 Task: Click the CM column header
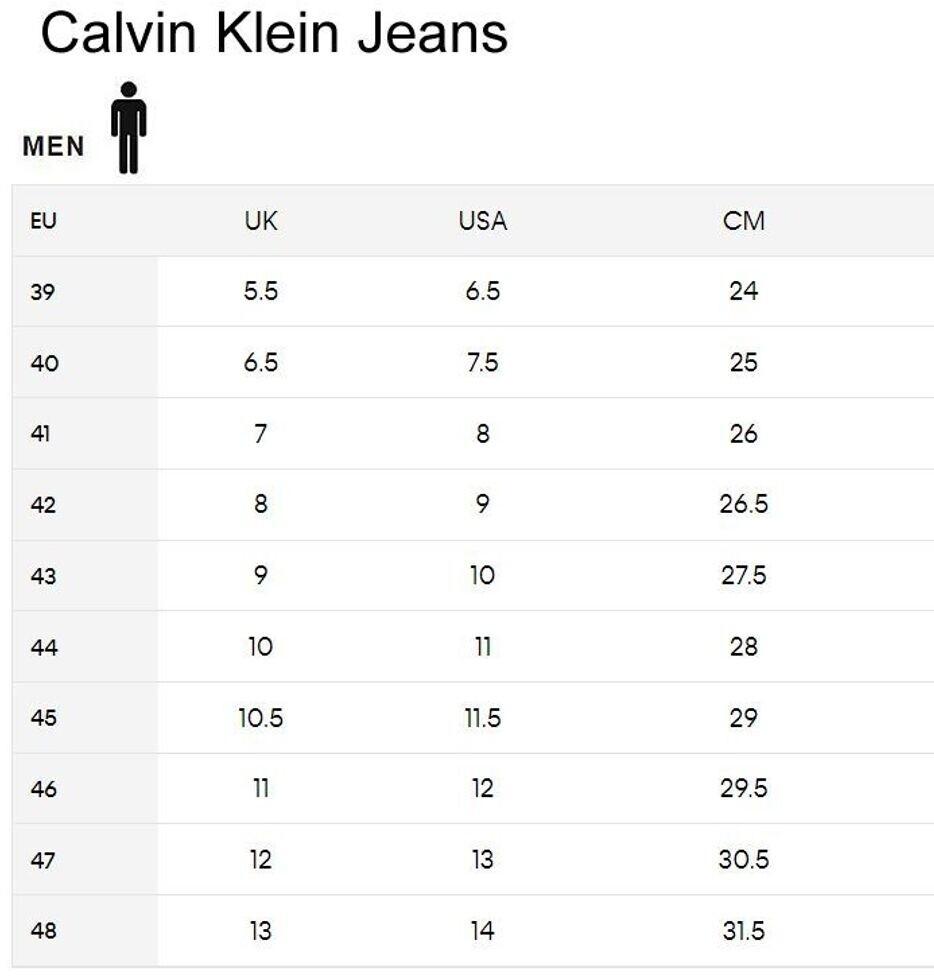(743, 221)
